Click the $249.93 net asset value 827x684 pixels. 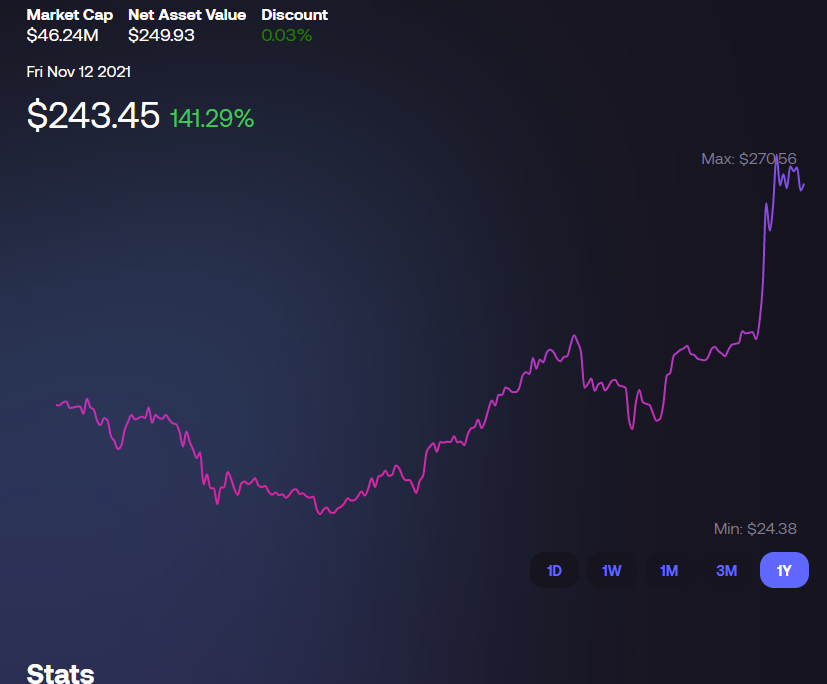click(161, 35)
